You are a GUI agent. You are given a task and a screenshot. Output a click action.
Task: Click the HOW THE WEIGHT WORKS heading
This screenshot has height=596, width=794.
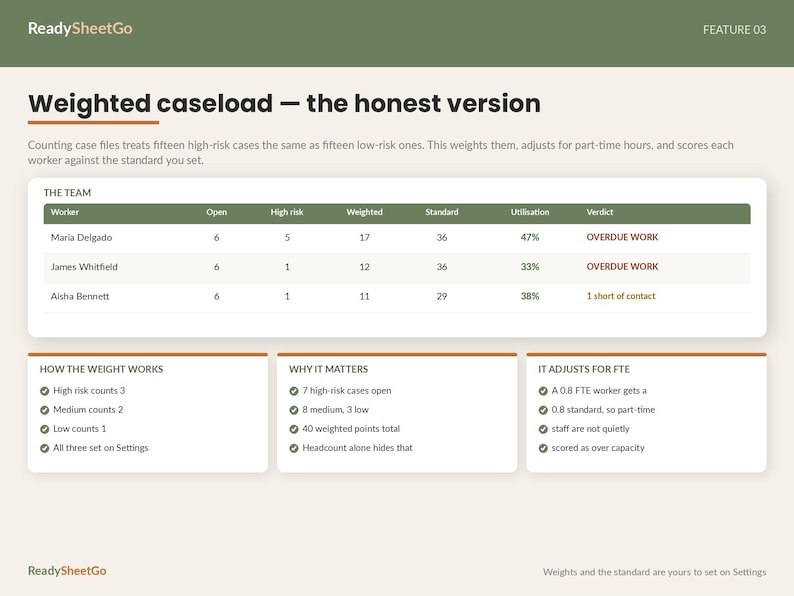point(101,369)
